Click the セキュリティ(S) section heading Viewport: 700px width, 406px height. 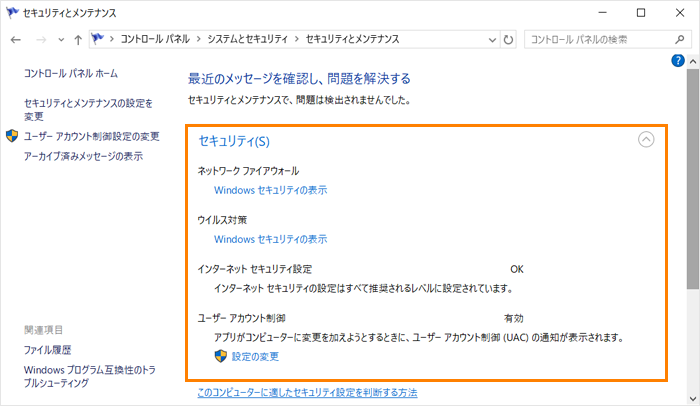click(234, 141)
